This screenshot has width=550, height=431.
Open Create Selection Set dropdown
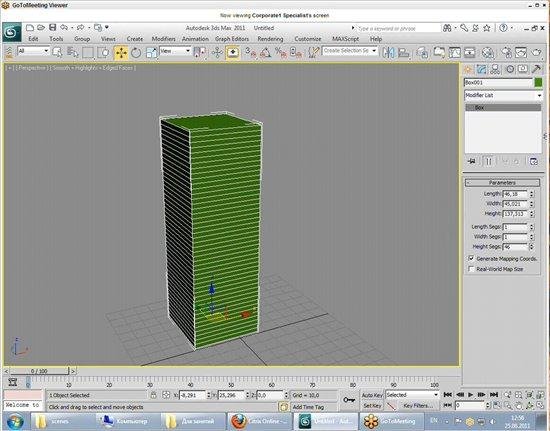[350, 51]
